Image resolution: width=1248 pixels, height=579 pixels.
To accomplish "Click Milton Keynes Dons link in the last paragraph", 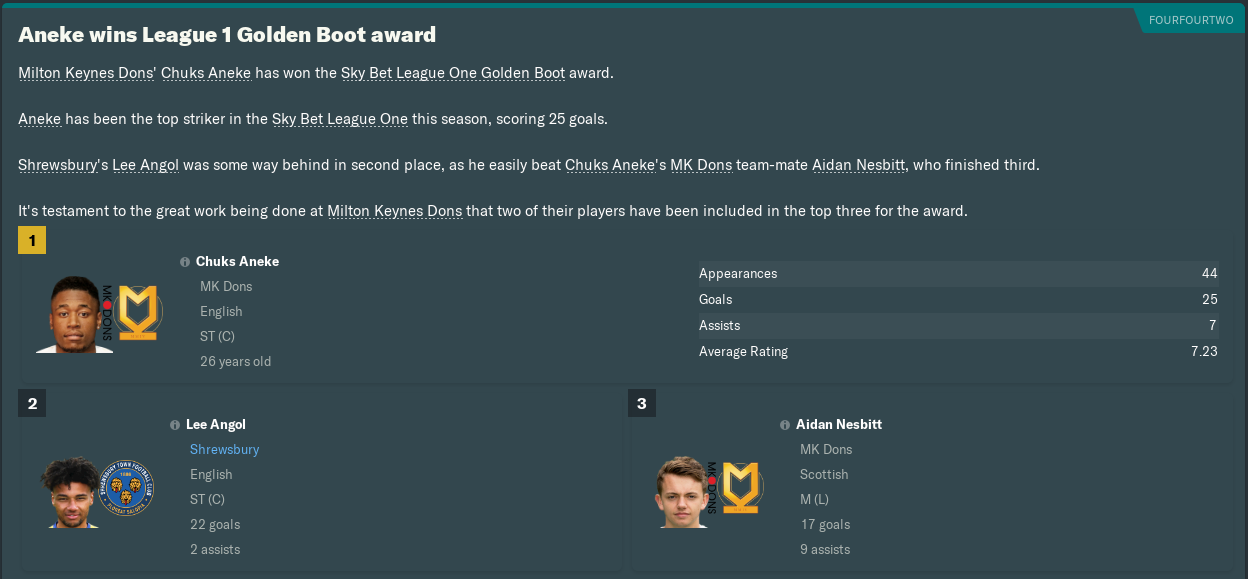I will 394,211.
